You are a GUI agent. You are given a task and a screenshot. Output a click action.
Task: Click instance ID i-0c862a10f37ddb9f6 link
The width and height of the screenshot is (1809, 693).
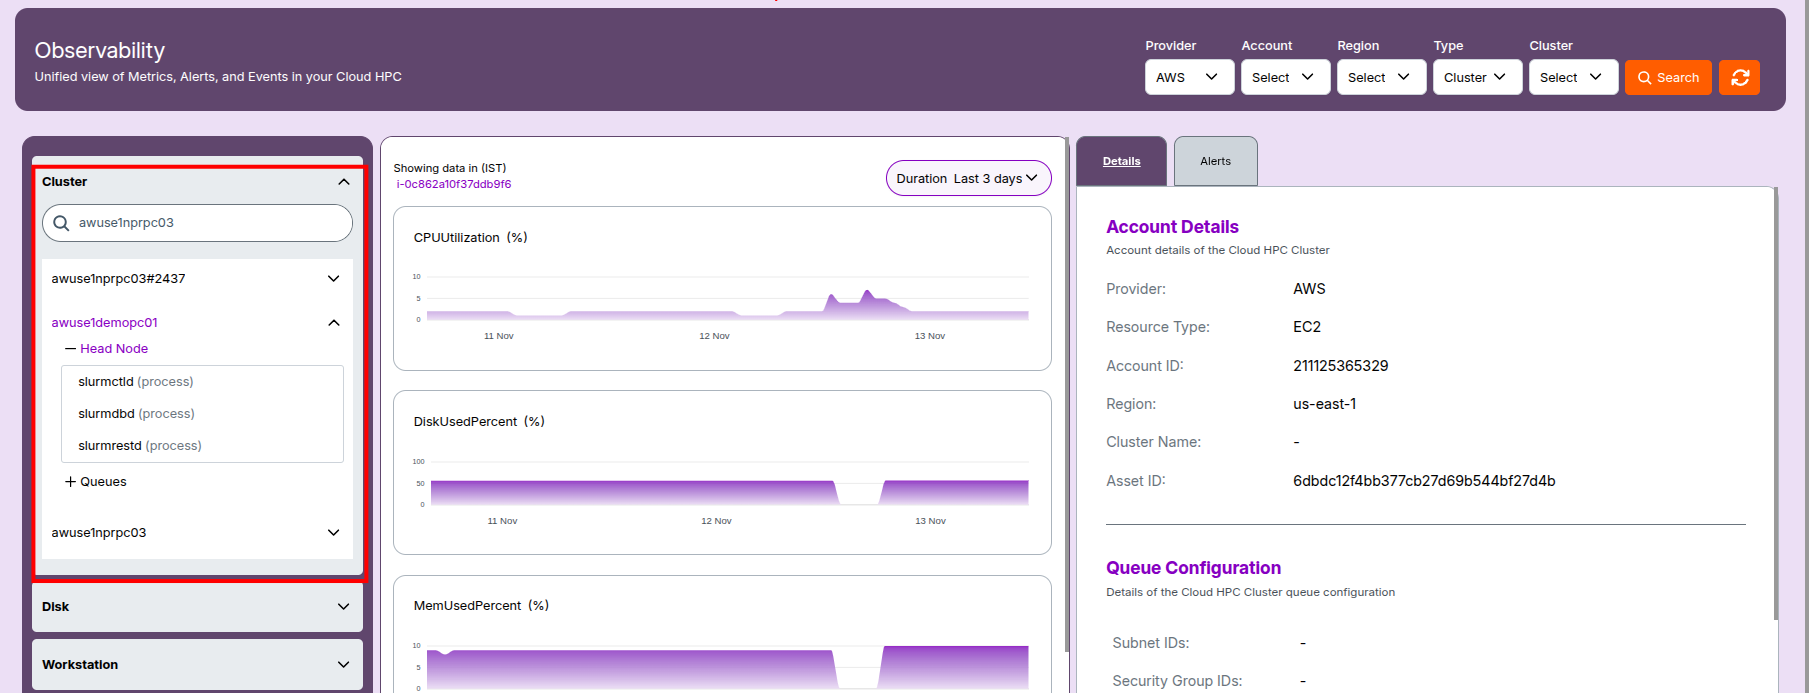click(x=454, y=184)
